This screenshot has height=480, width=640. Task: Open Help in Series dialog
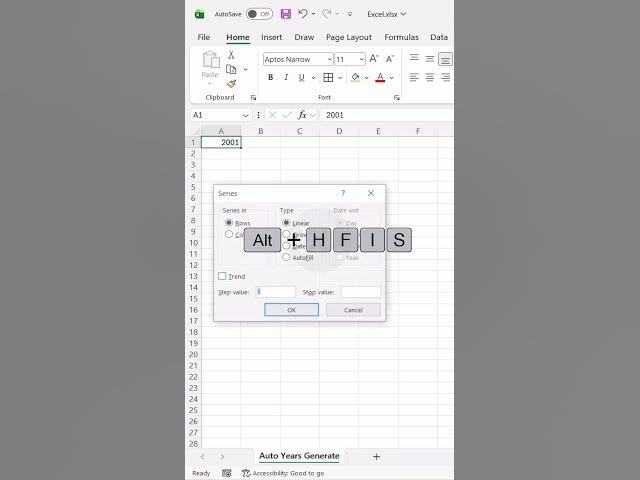pos(343,193)
